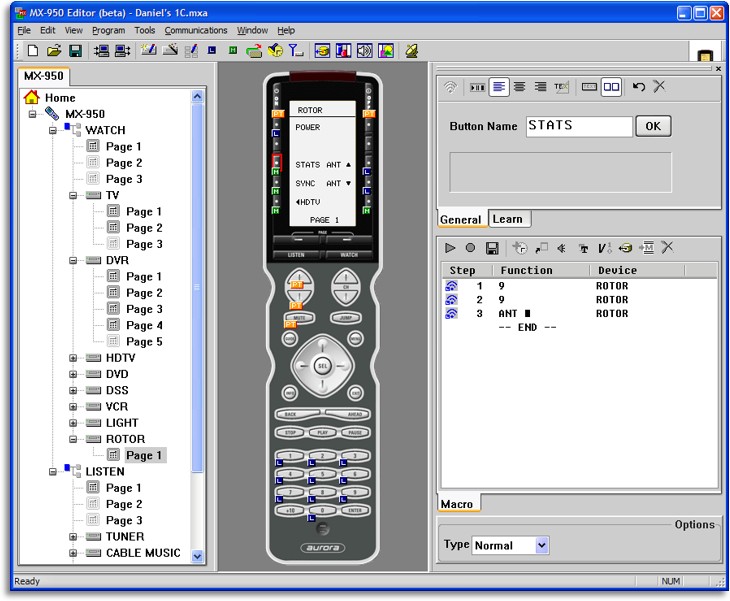Click the insert macro M icon
730x601 pixels.
click(647, 248)
